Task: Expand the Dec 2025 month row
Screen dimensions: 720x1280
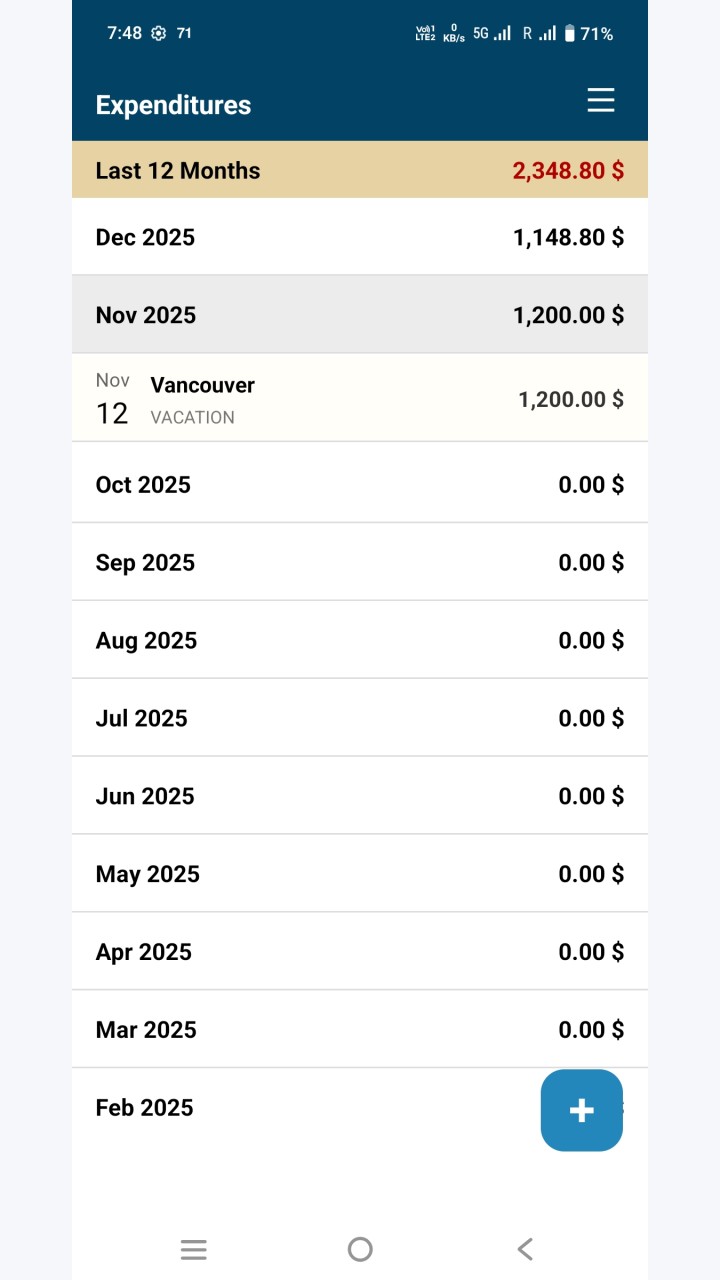Action: (360, 237)
